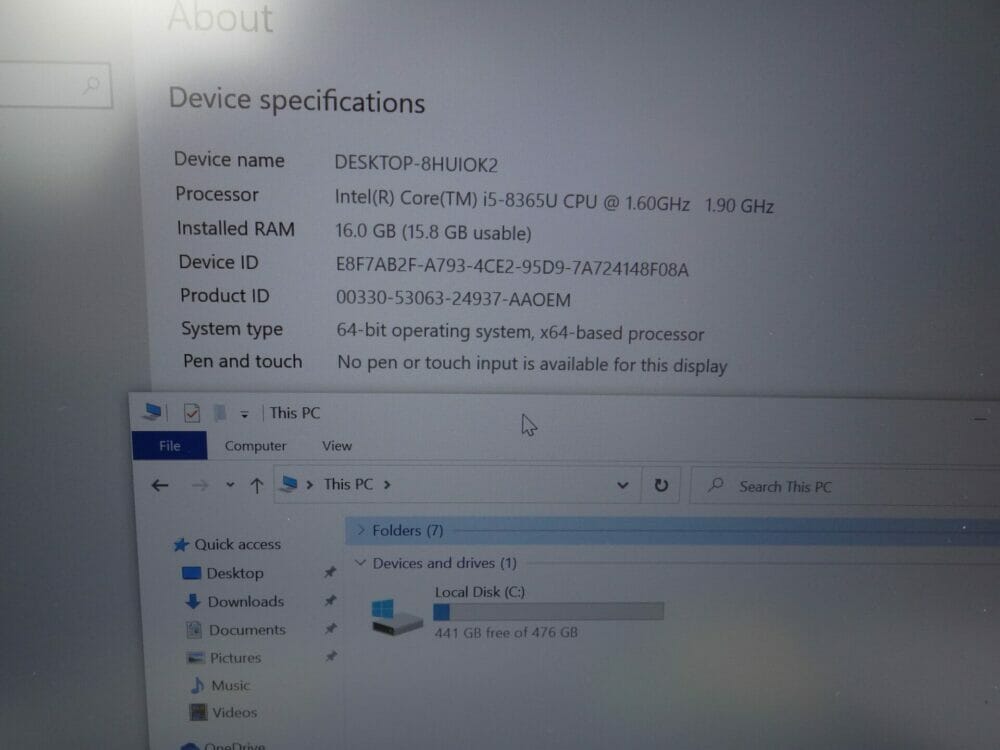This screenshot has width=1000, height=750.
Task: Click the Pen and touch value text
Action: click(532, 364)
